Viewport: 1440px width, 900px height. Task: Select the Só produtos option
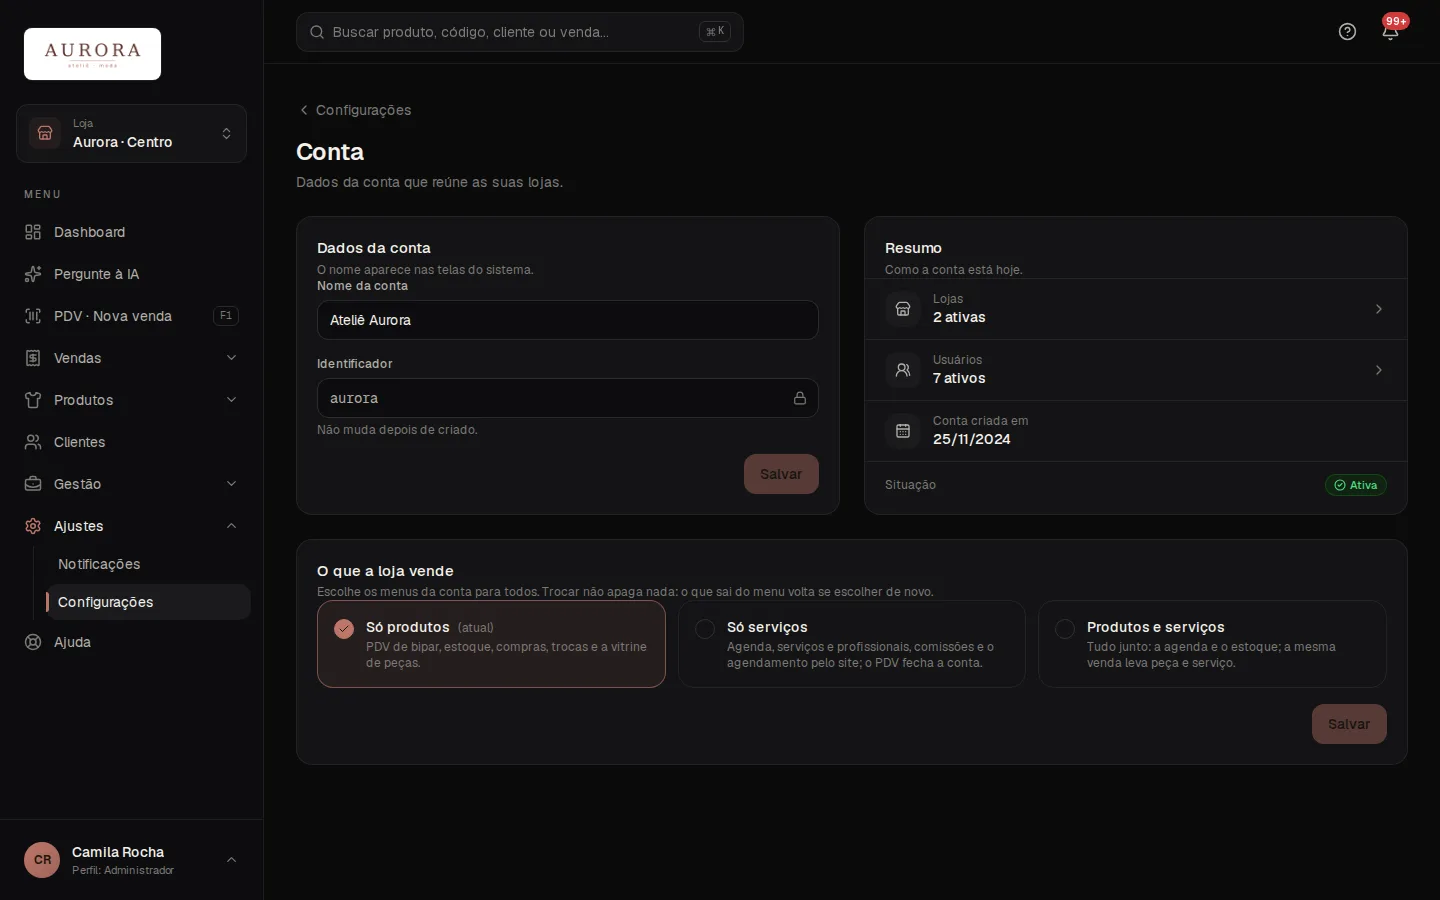[x=491, y=644]
